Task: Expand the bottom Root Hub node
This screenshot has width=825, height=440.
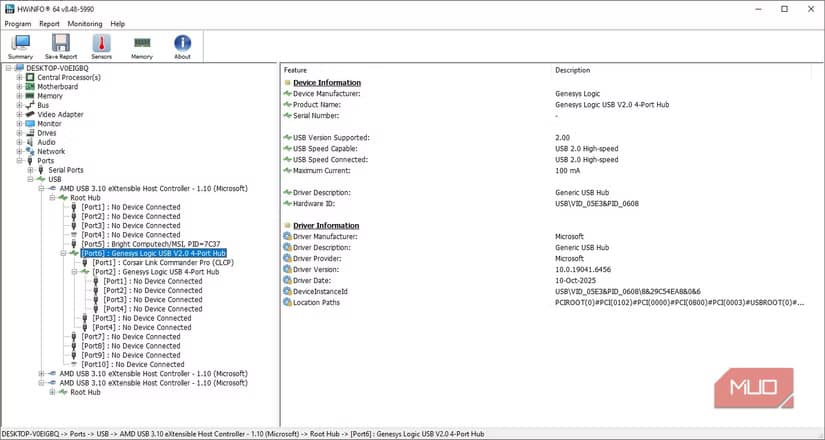Action: coord(52,392)
